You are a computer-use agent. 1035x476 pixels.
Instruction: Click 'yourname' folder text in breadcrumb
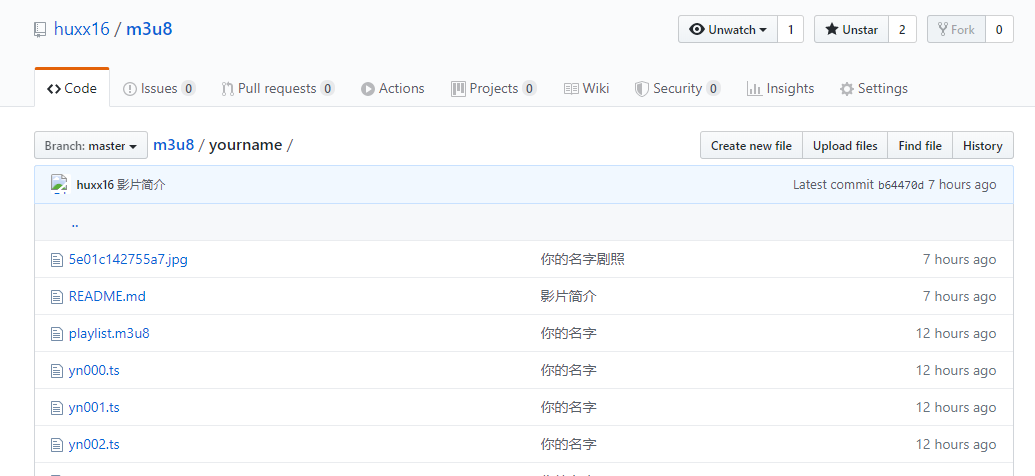click(x=246, y=145)
